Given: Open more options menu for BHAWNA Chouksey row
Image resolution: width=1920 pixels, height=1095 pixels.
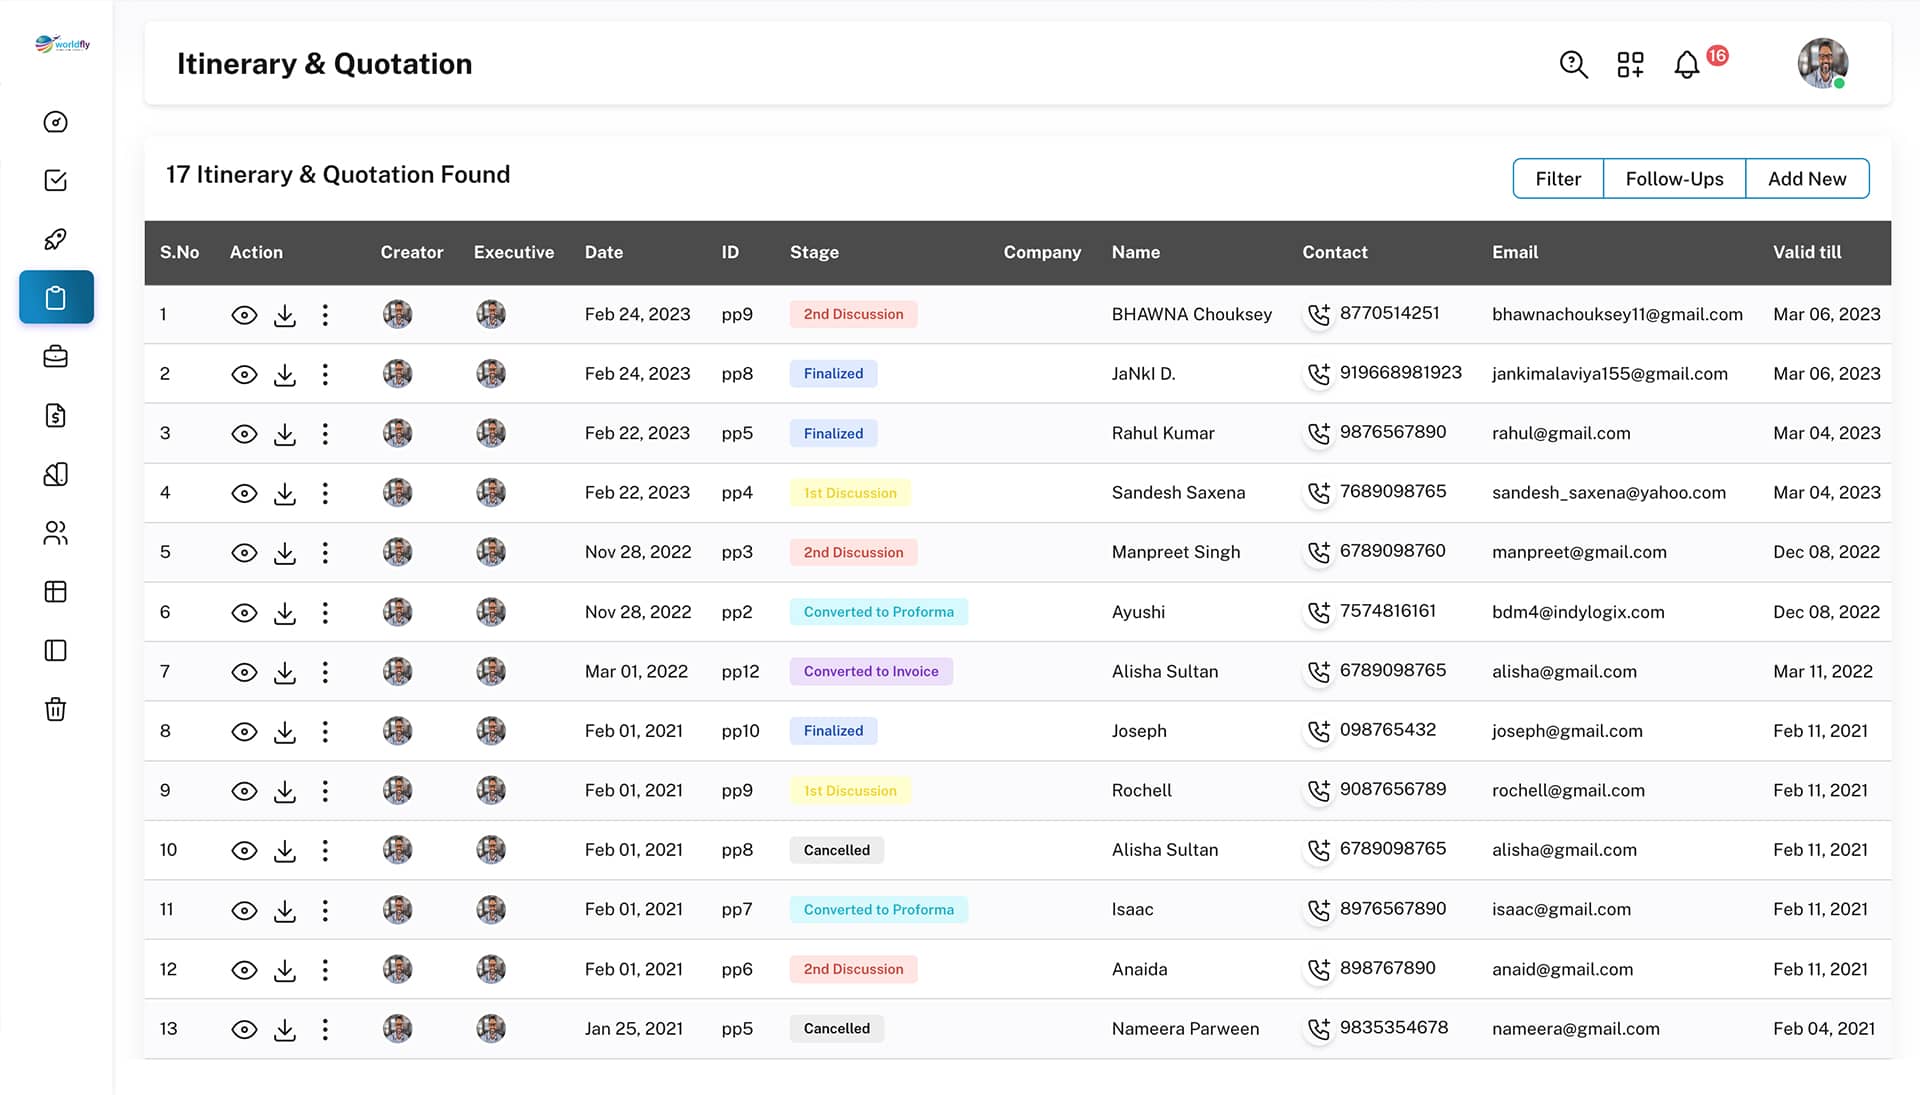Looking at the screenshot, I should [325, 316].
